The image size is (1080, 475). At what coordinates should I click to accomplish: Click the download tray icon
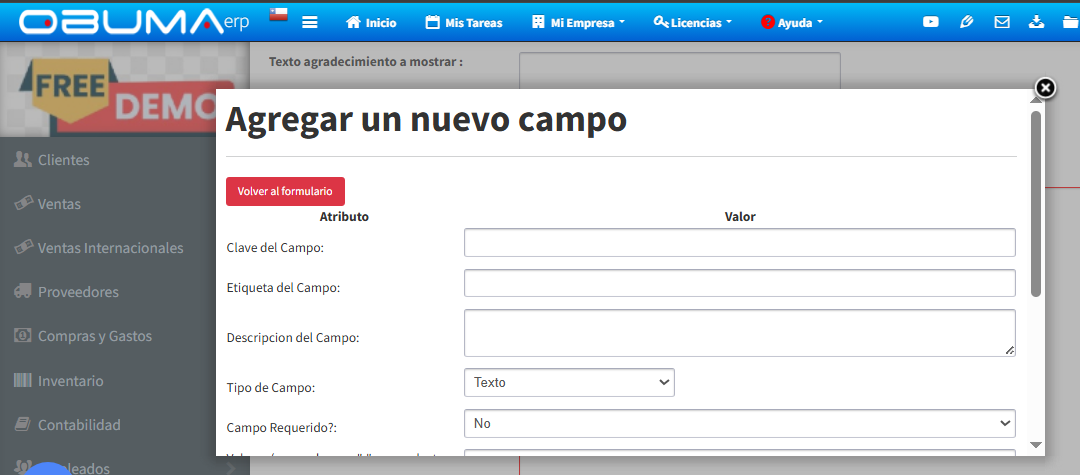click(1036, 22)
